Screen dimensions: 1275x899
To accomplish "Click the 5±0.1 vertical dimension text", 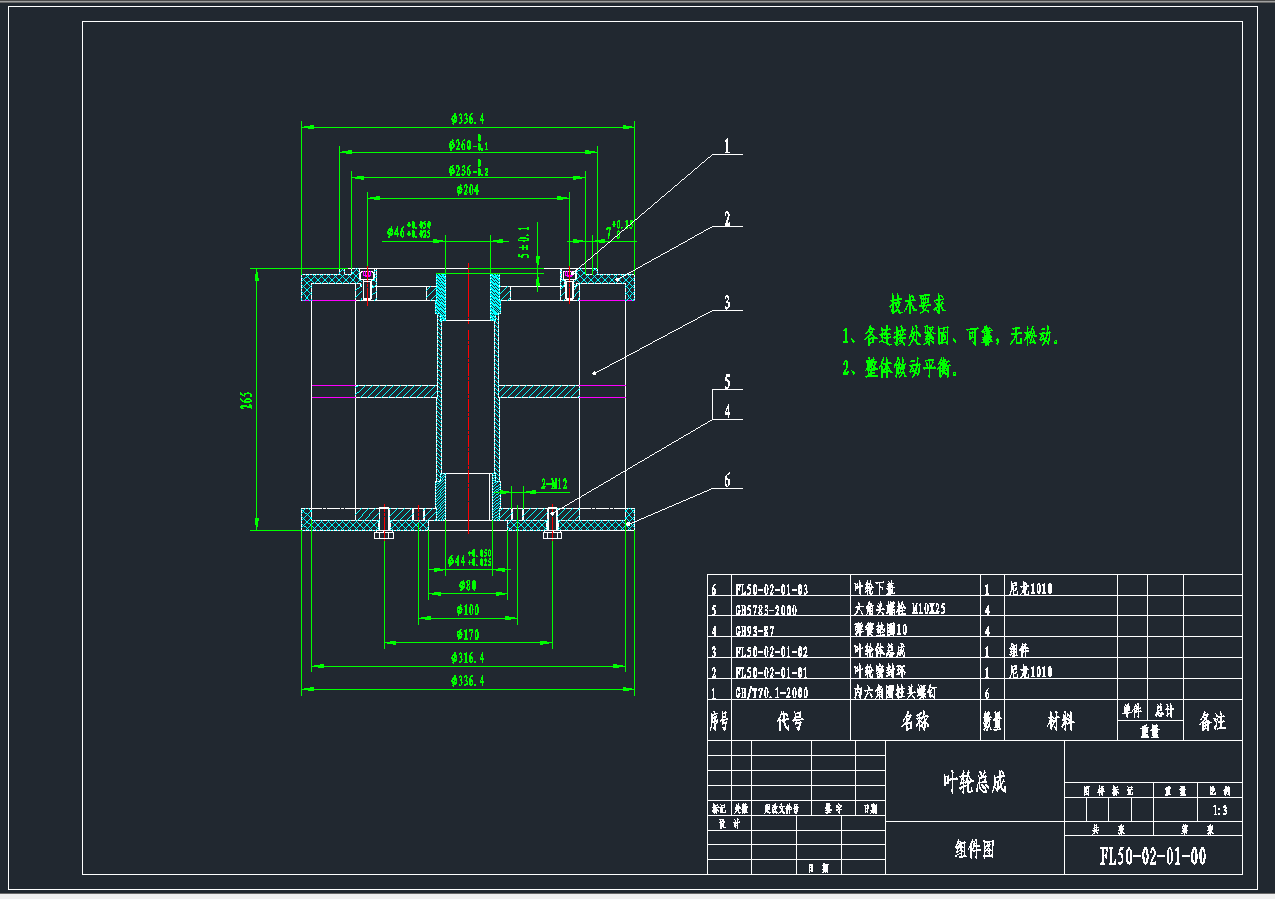I will pos(525,242).
